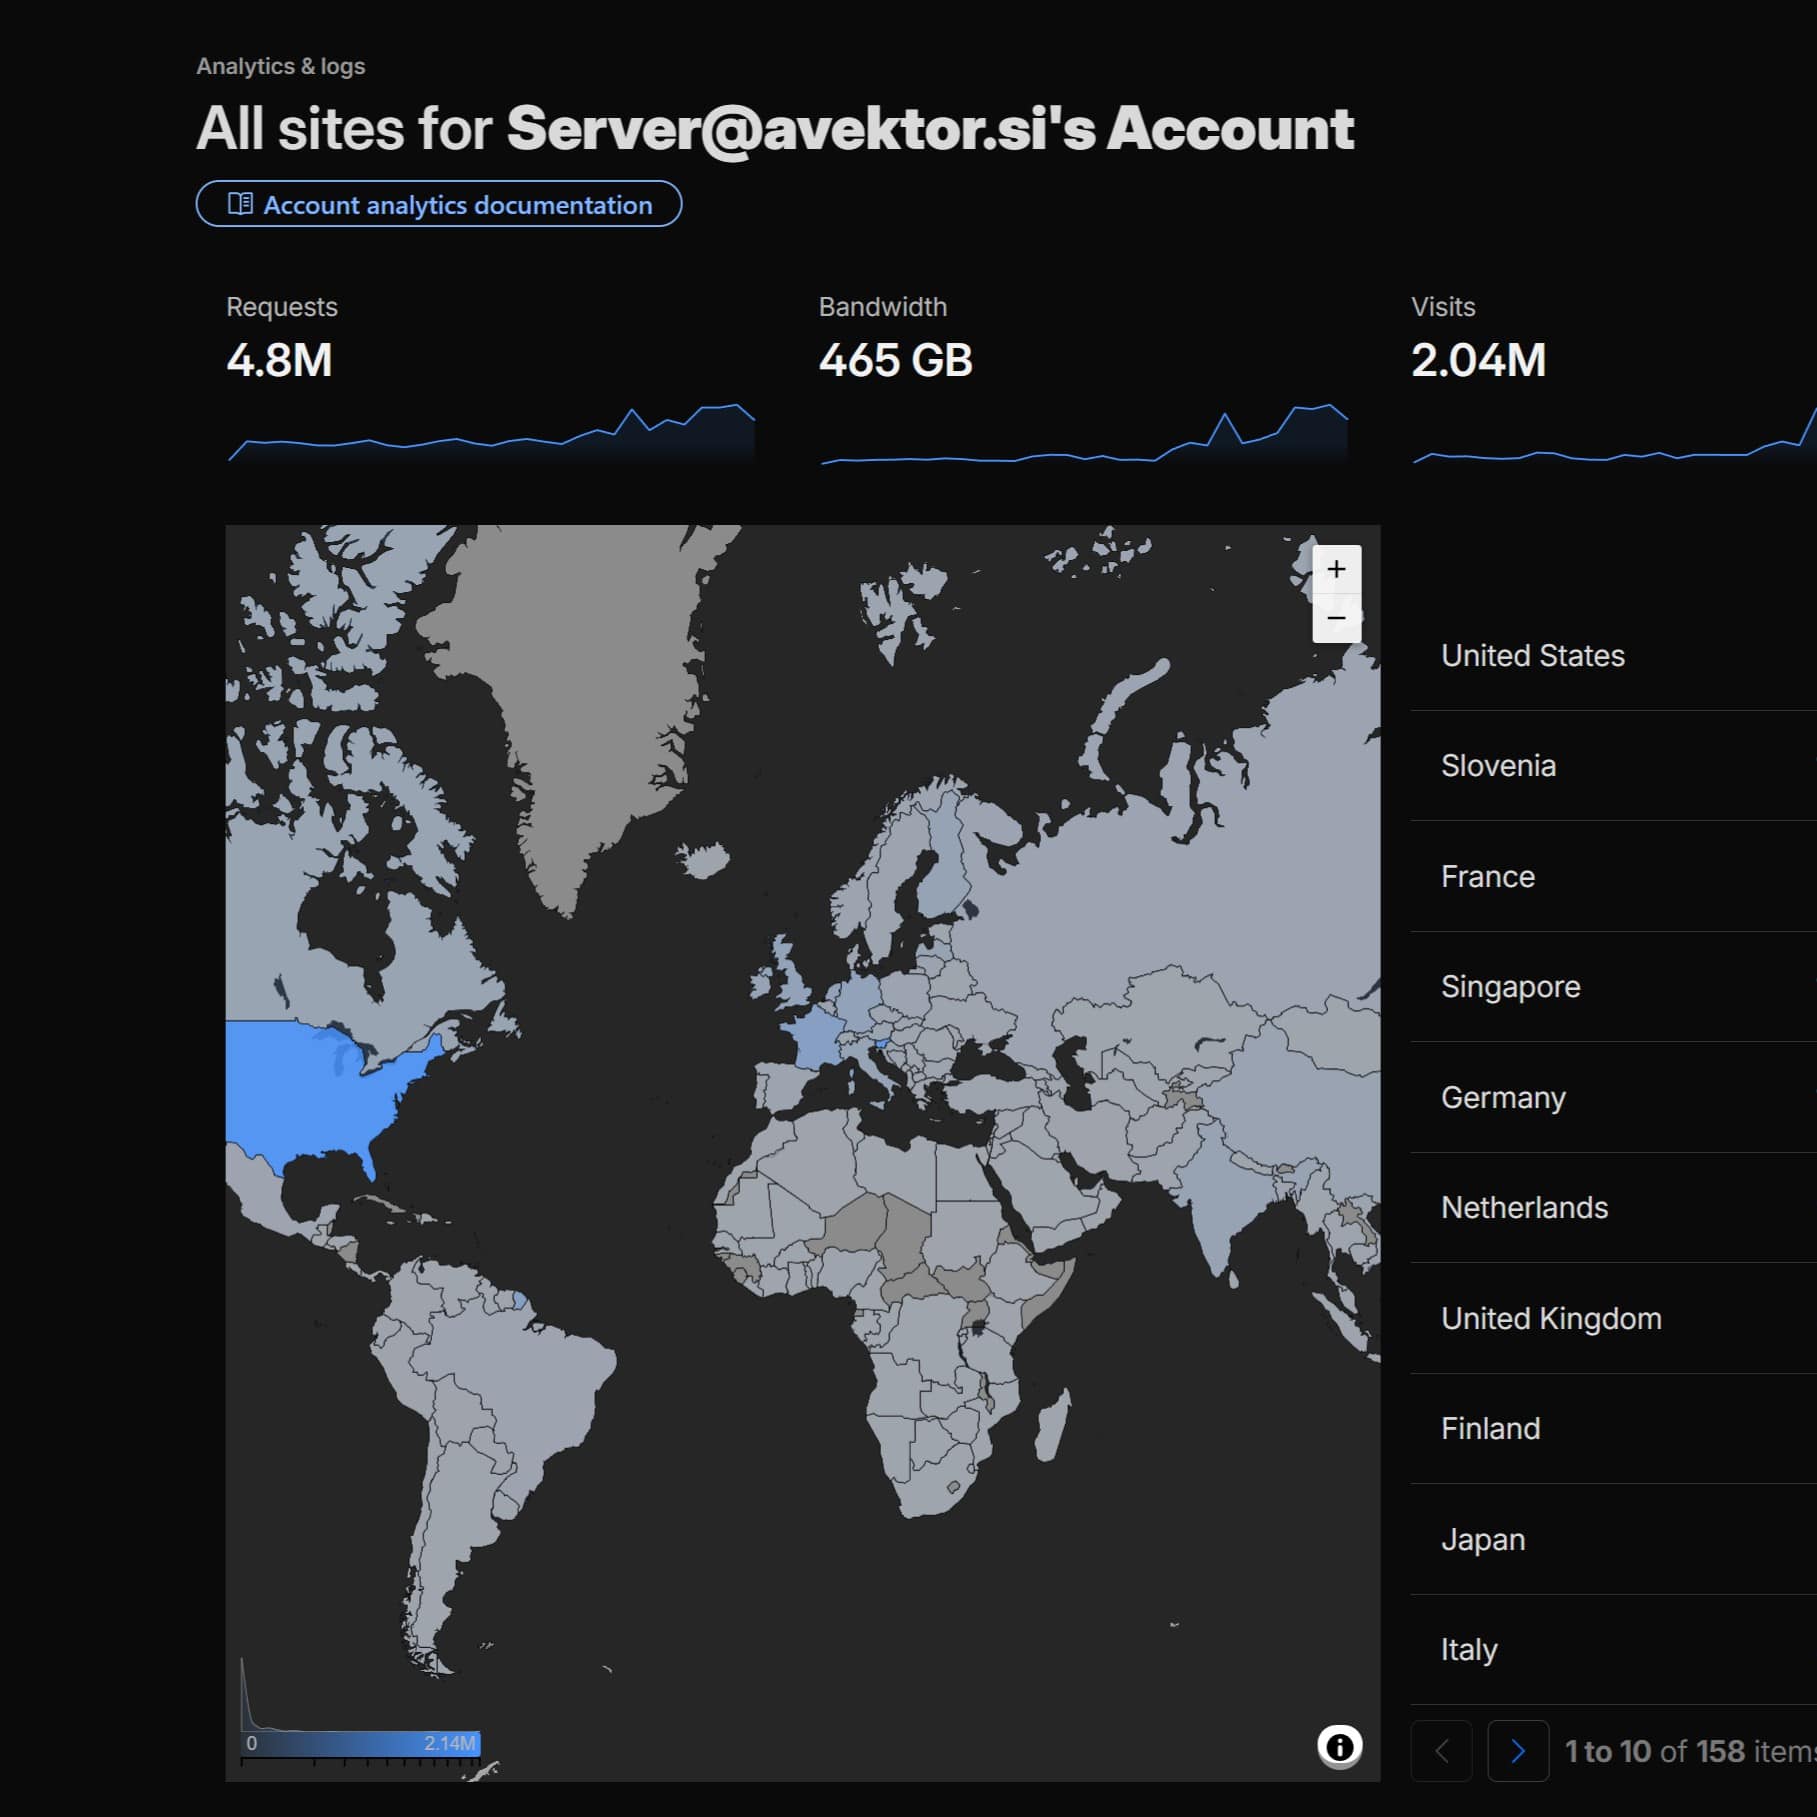1817x1817 pixels.
Task: Click the book icon beside analytics documentation
Action: pyautogui.click(x=240, y=204)
